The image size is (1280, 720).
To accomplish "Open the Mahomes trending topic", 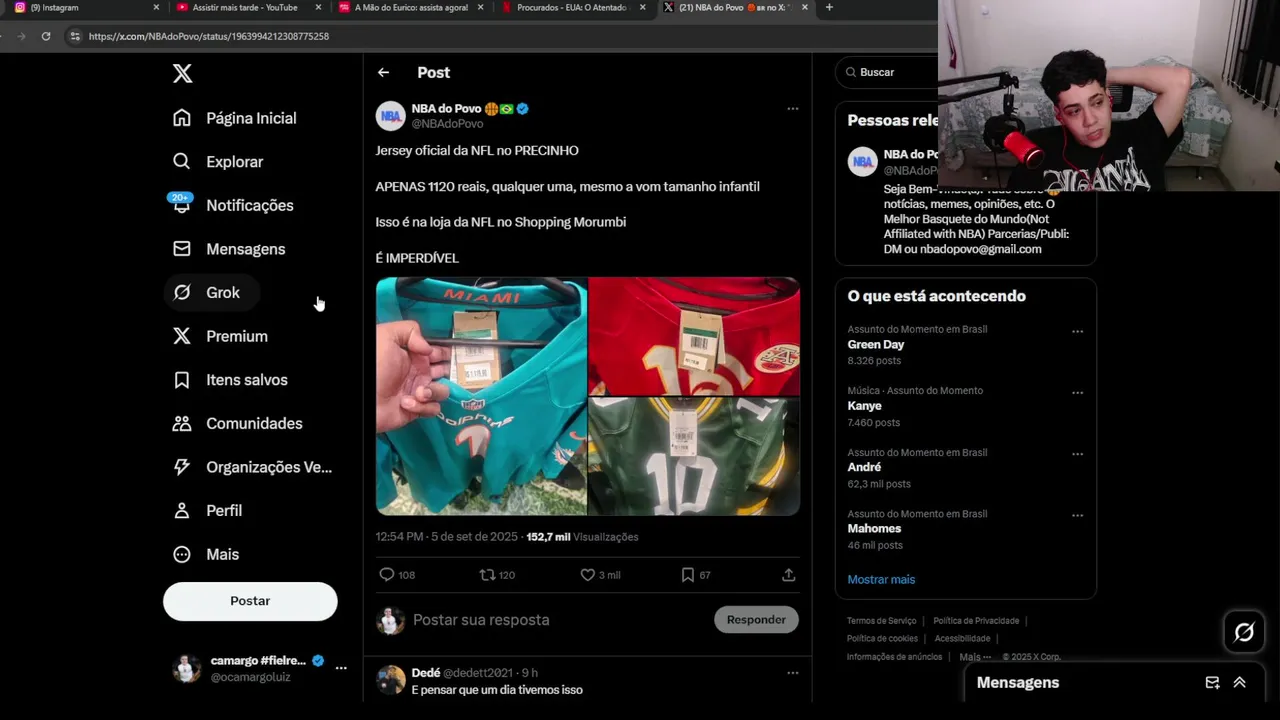I will coord(874,529).
